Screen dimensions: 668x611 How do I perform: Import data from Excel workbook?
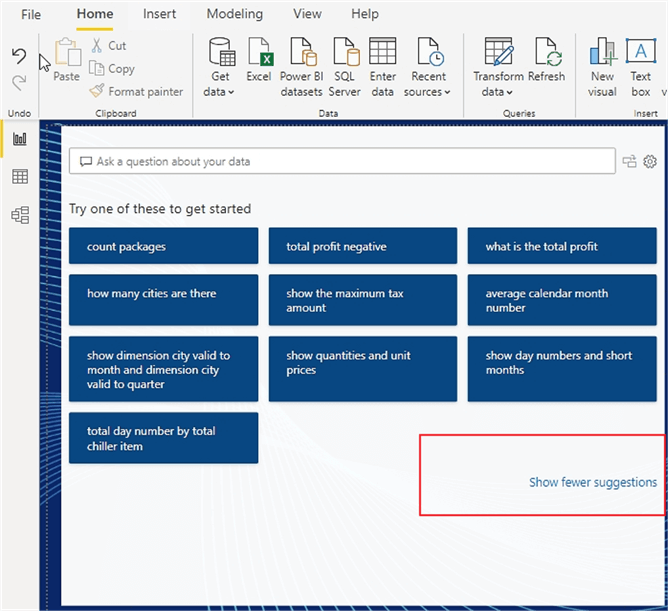point(259,59)
